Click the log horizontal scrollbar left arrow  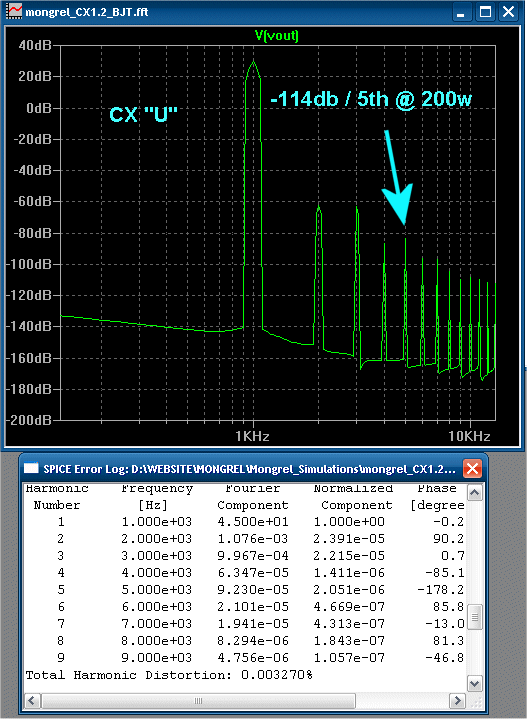(32, 701)
